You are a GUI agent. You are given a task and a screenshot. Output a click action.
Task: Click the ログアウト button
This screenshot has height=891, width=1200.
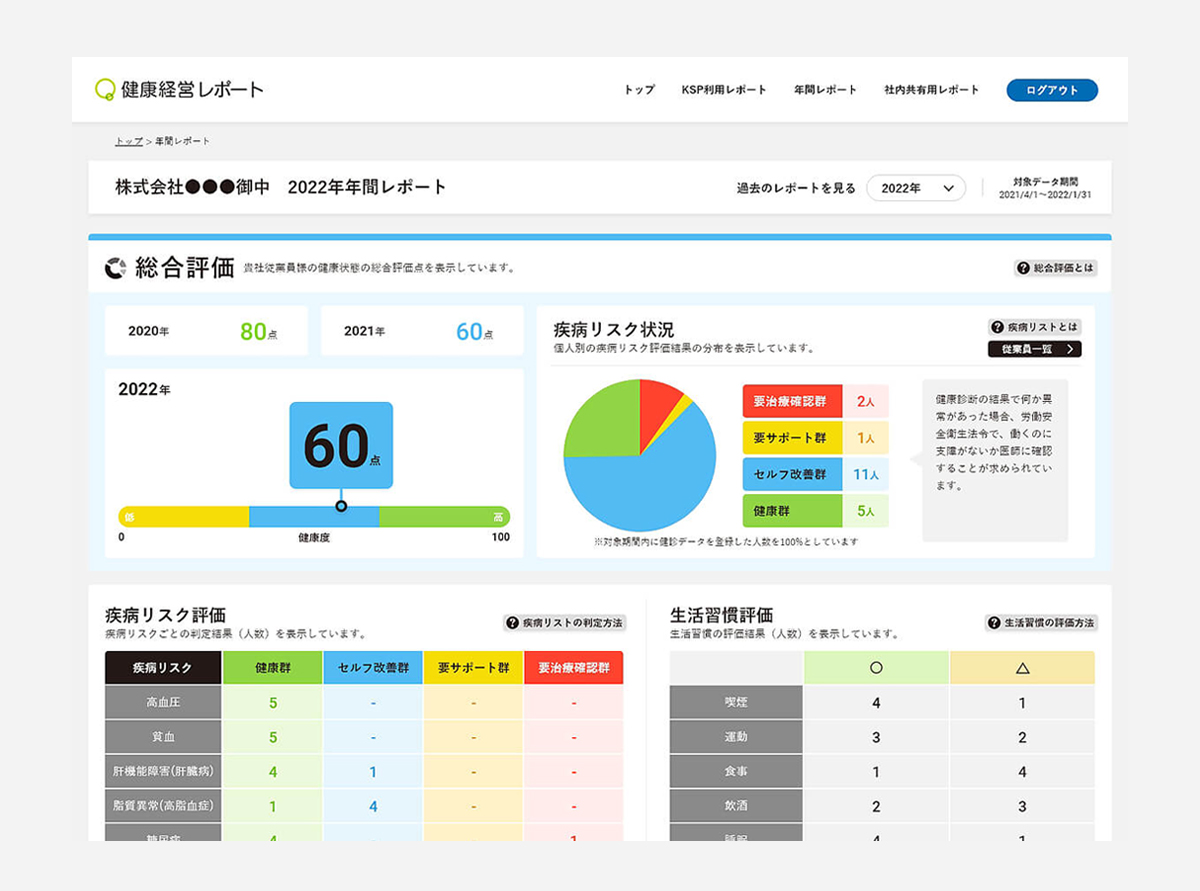point(1052,90)
